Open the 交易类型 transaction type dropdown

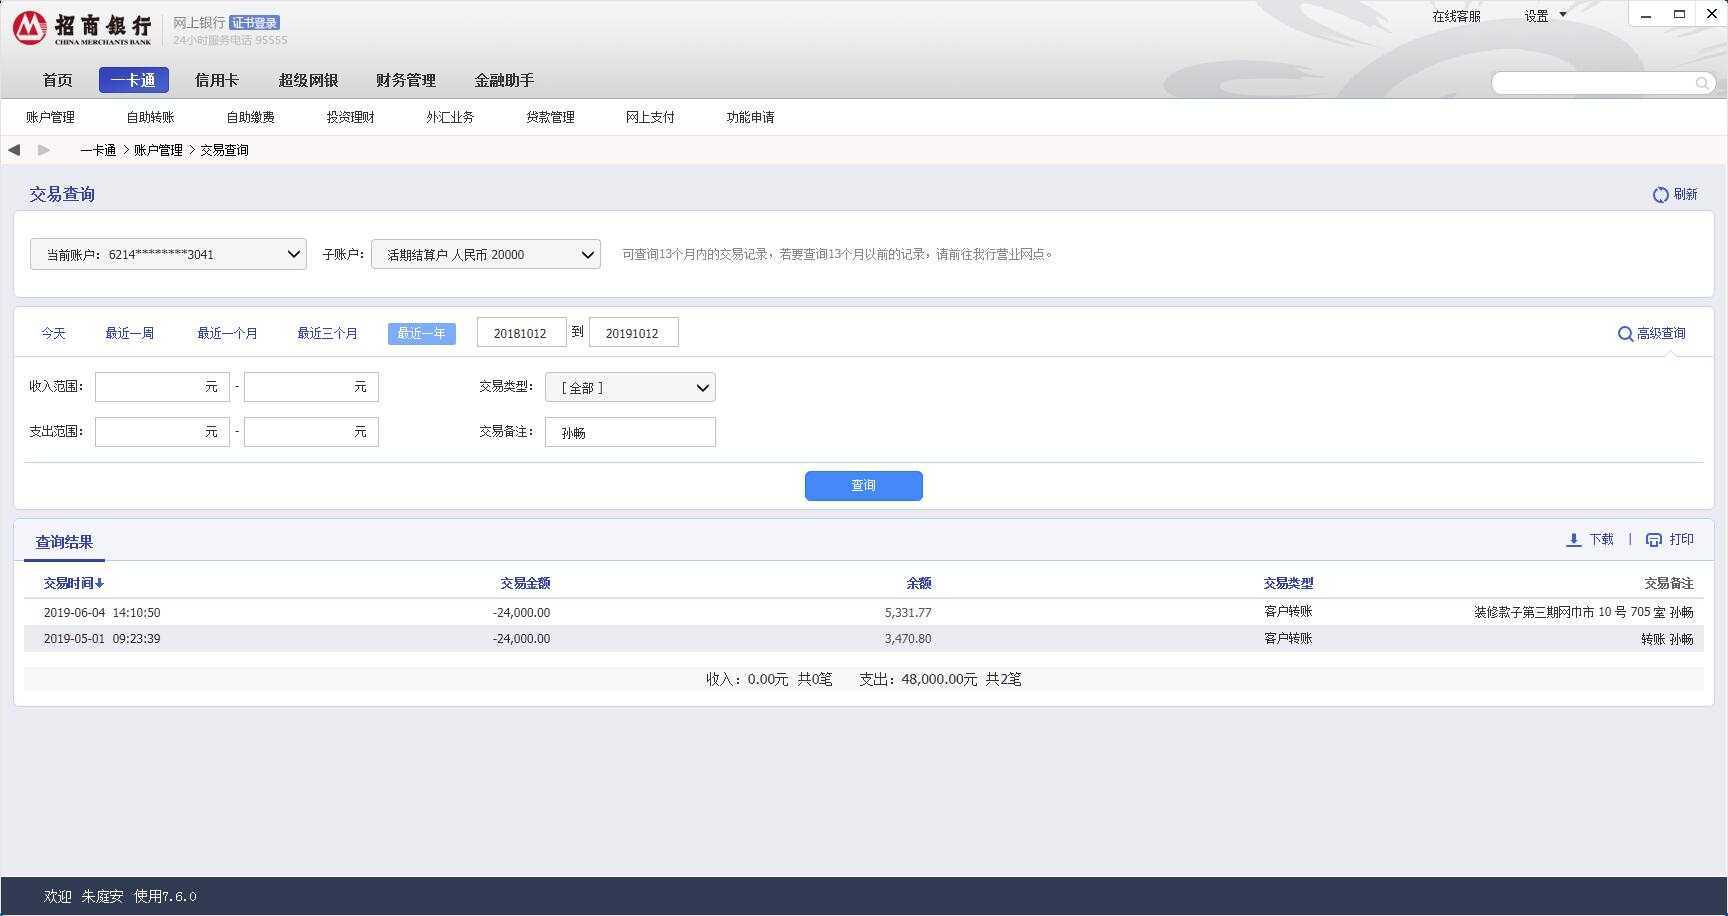(x=630, y=388)
